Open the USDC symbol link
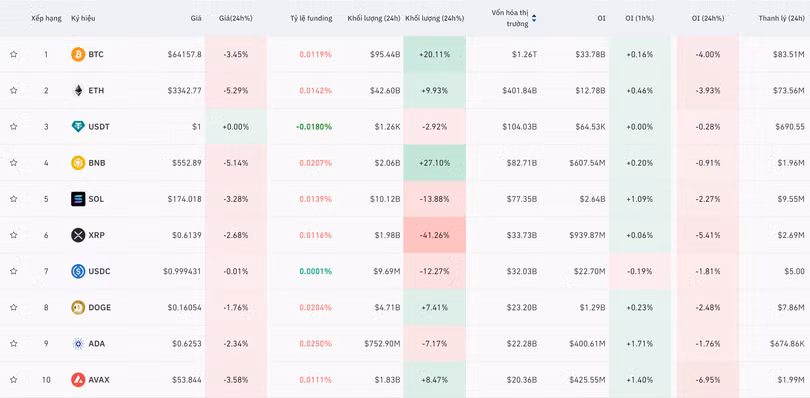 point(99,271)
